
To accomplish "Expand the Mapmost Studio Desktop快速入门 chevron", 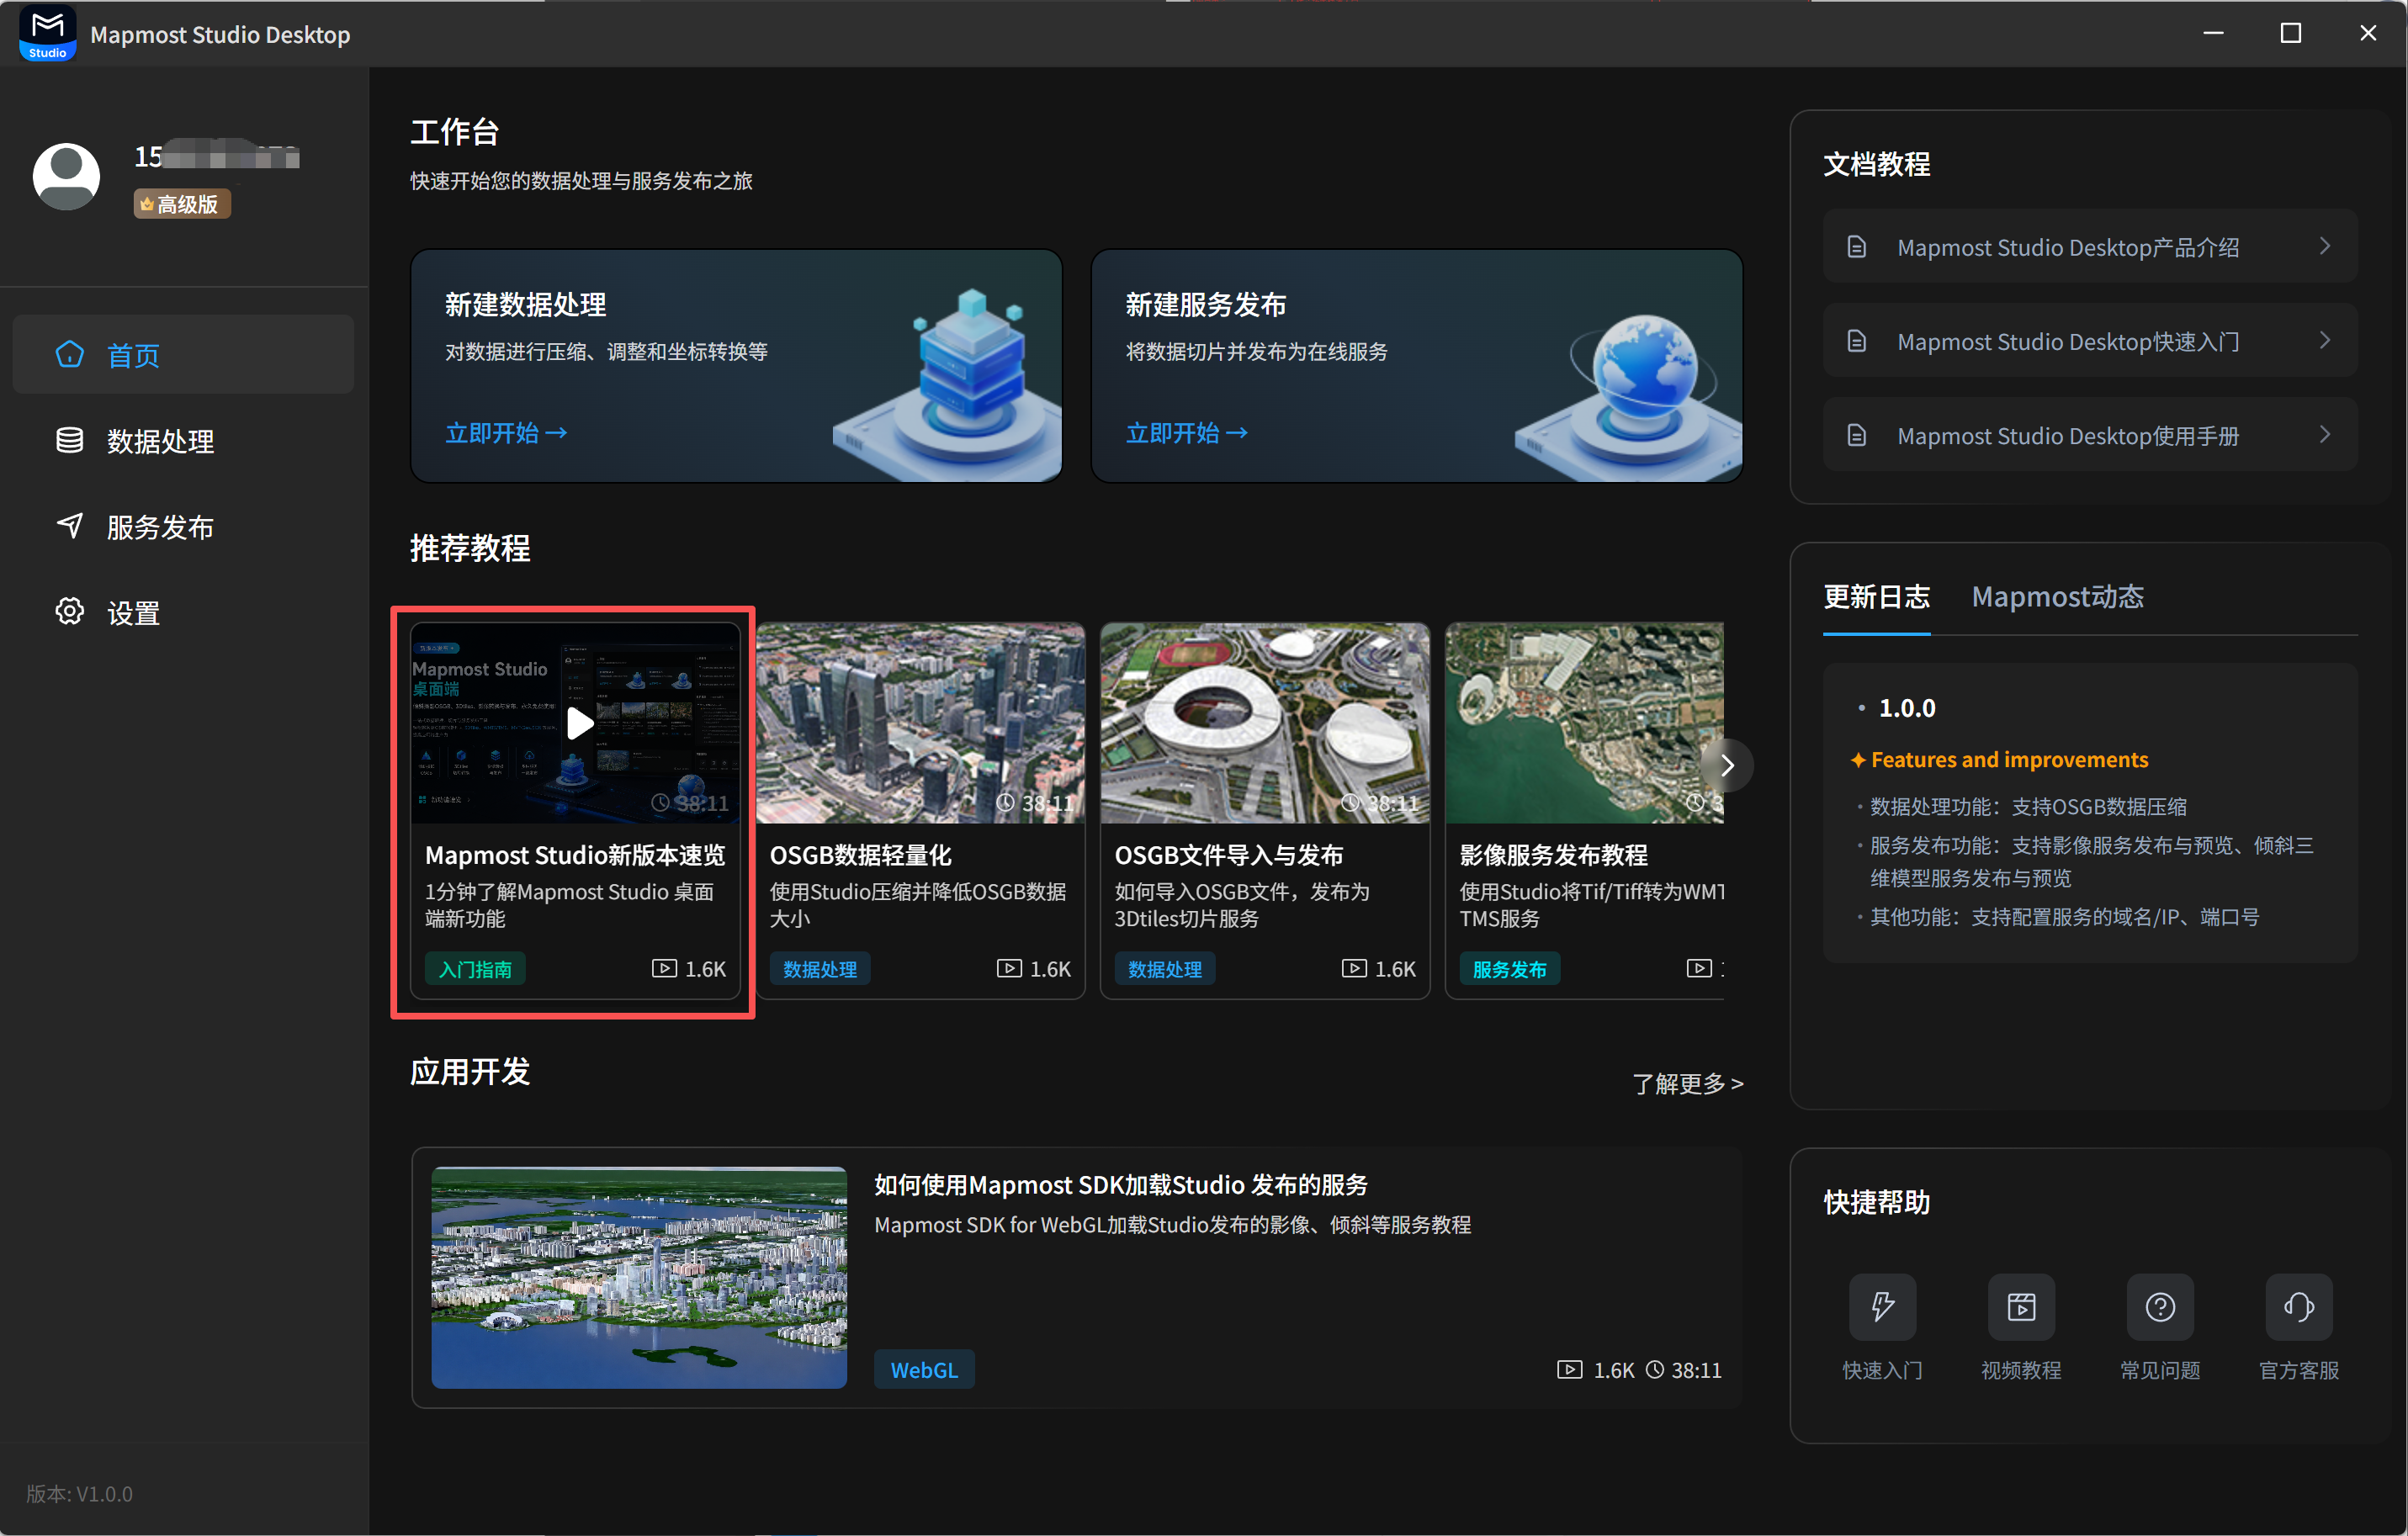I will 2325,340.
